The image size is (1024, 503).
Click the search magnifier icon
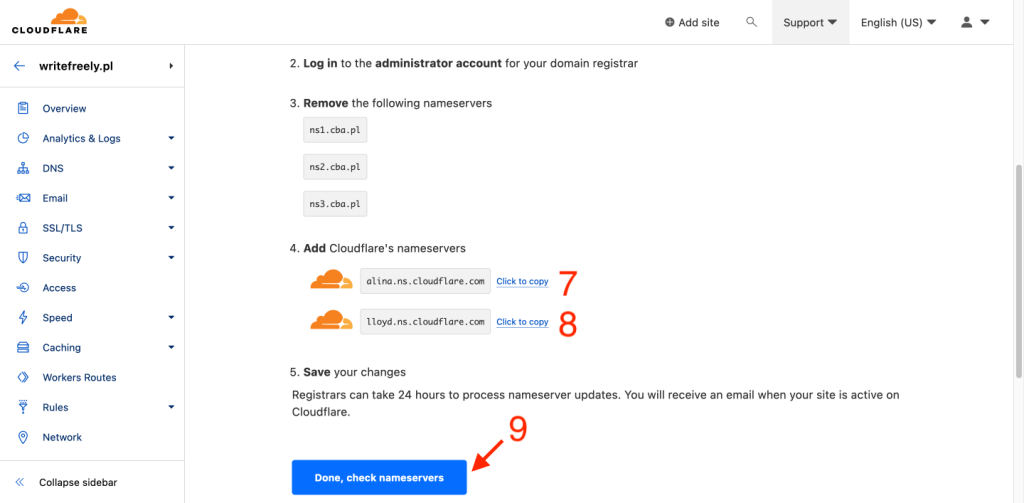[752, 22]
